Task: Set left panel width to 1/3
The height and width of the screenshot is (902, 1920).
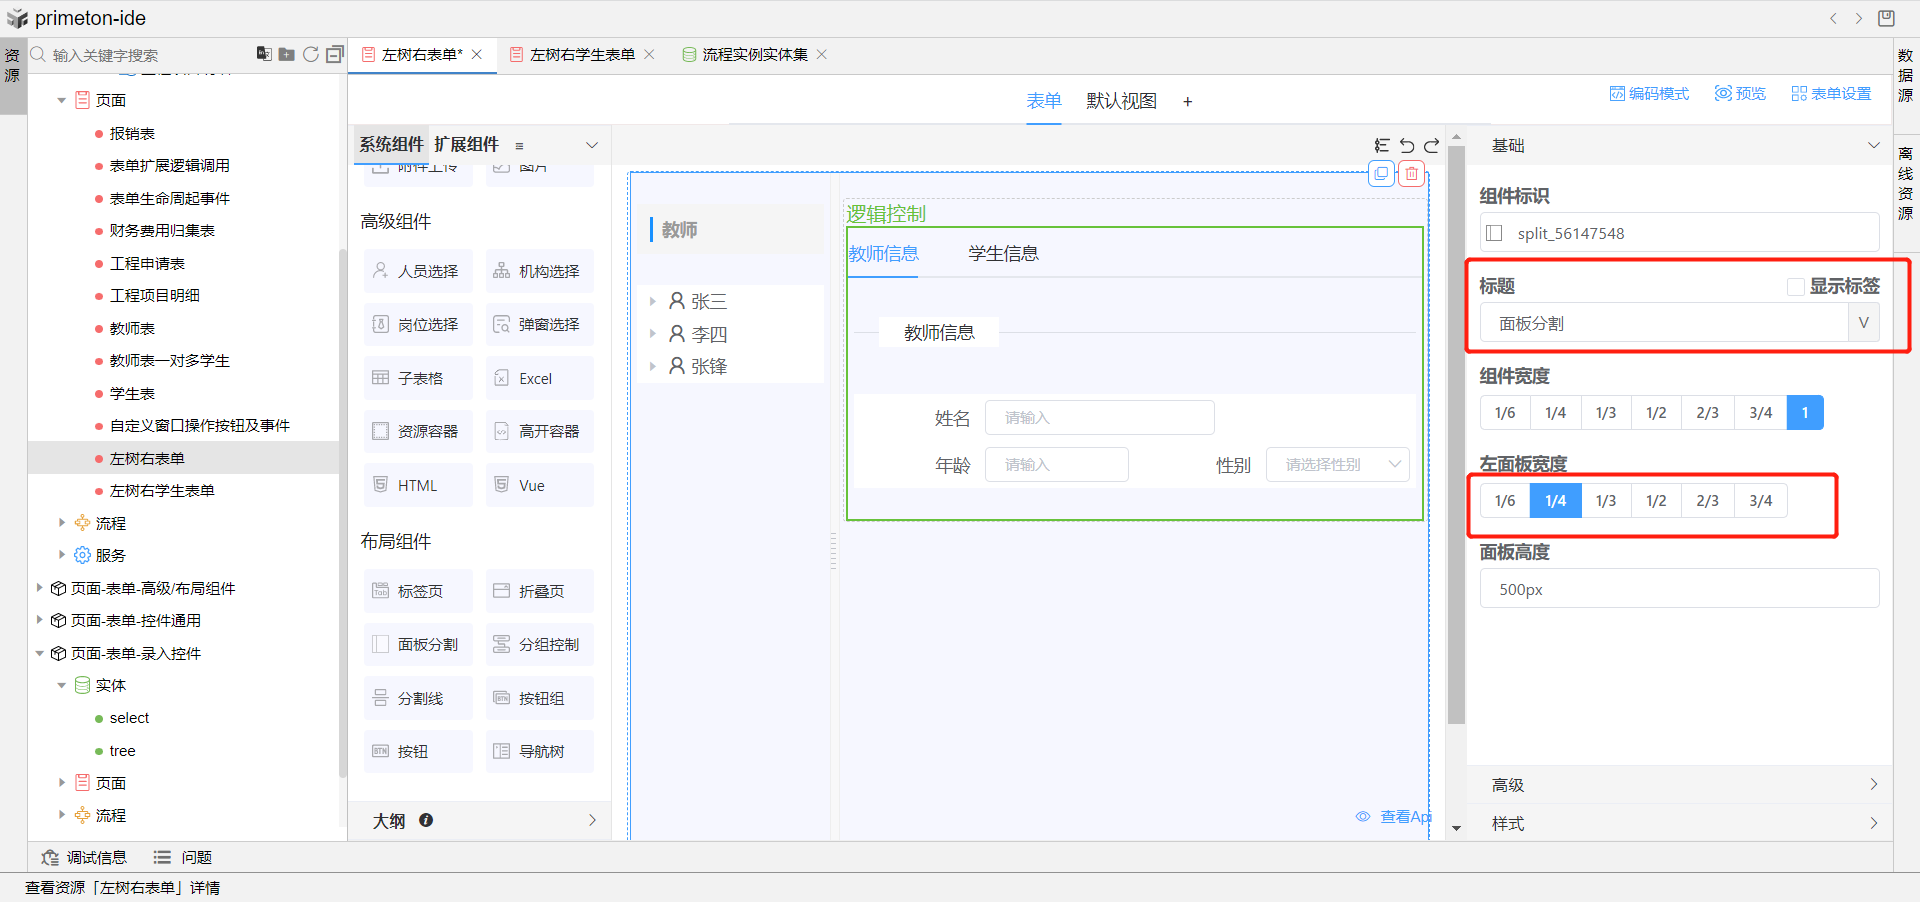Action: coord(1606,501)
